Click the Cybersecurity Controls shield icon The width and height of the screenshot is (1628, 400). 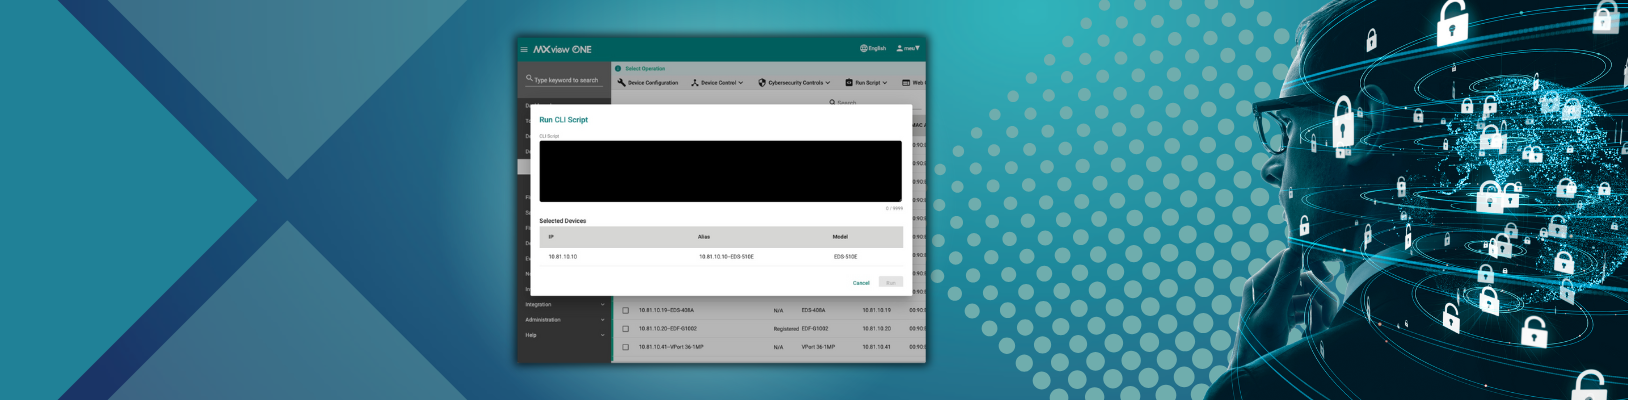tap(762, 83)
